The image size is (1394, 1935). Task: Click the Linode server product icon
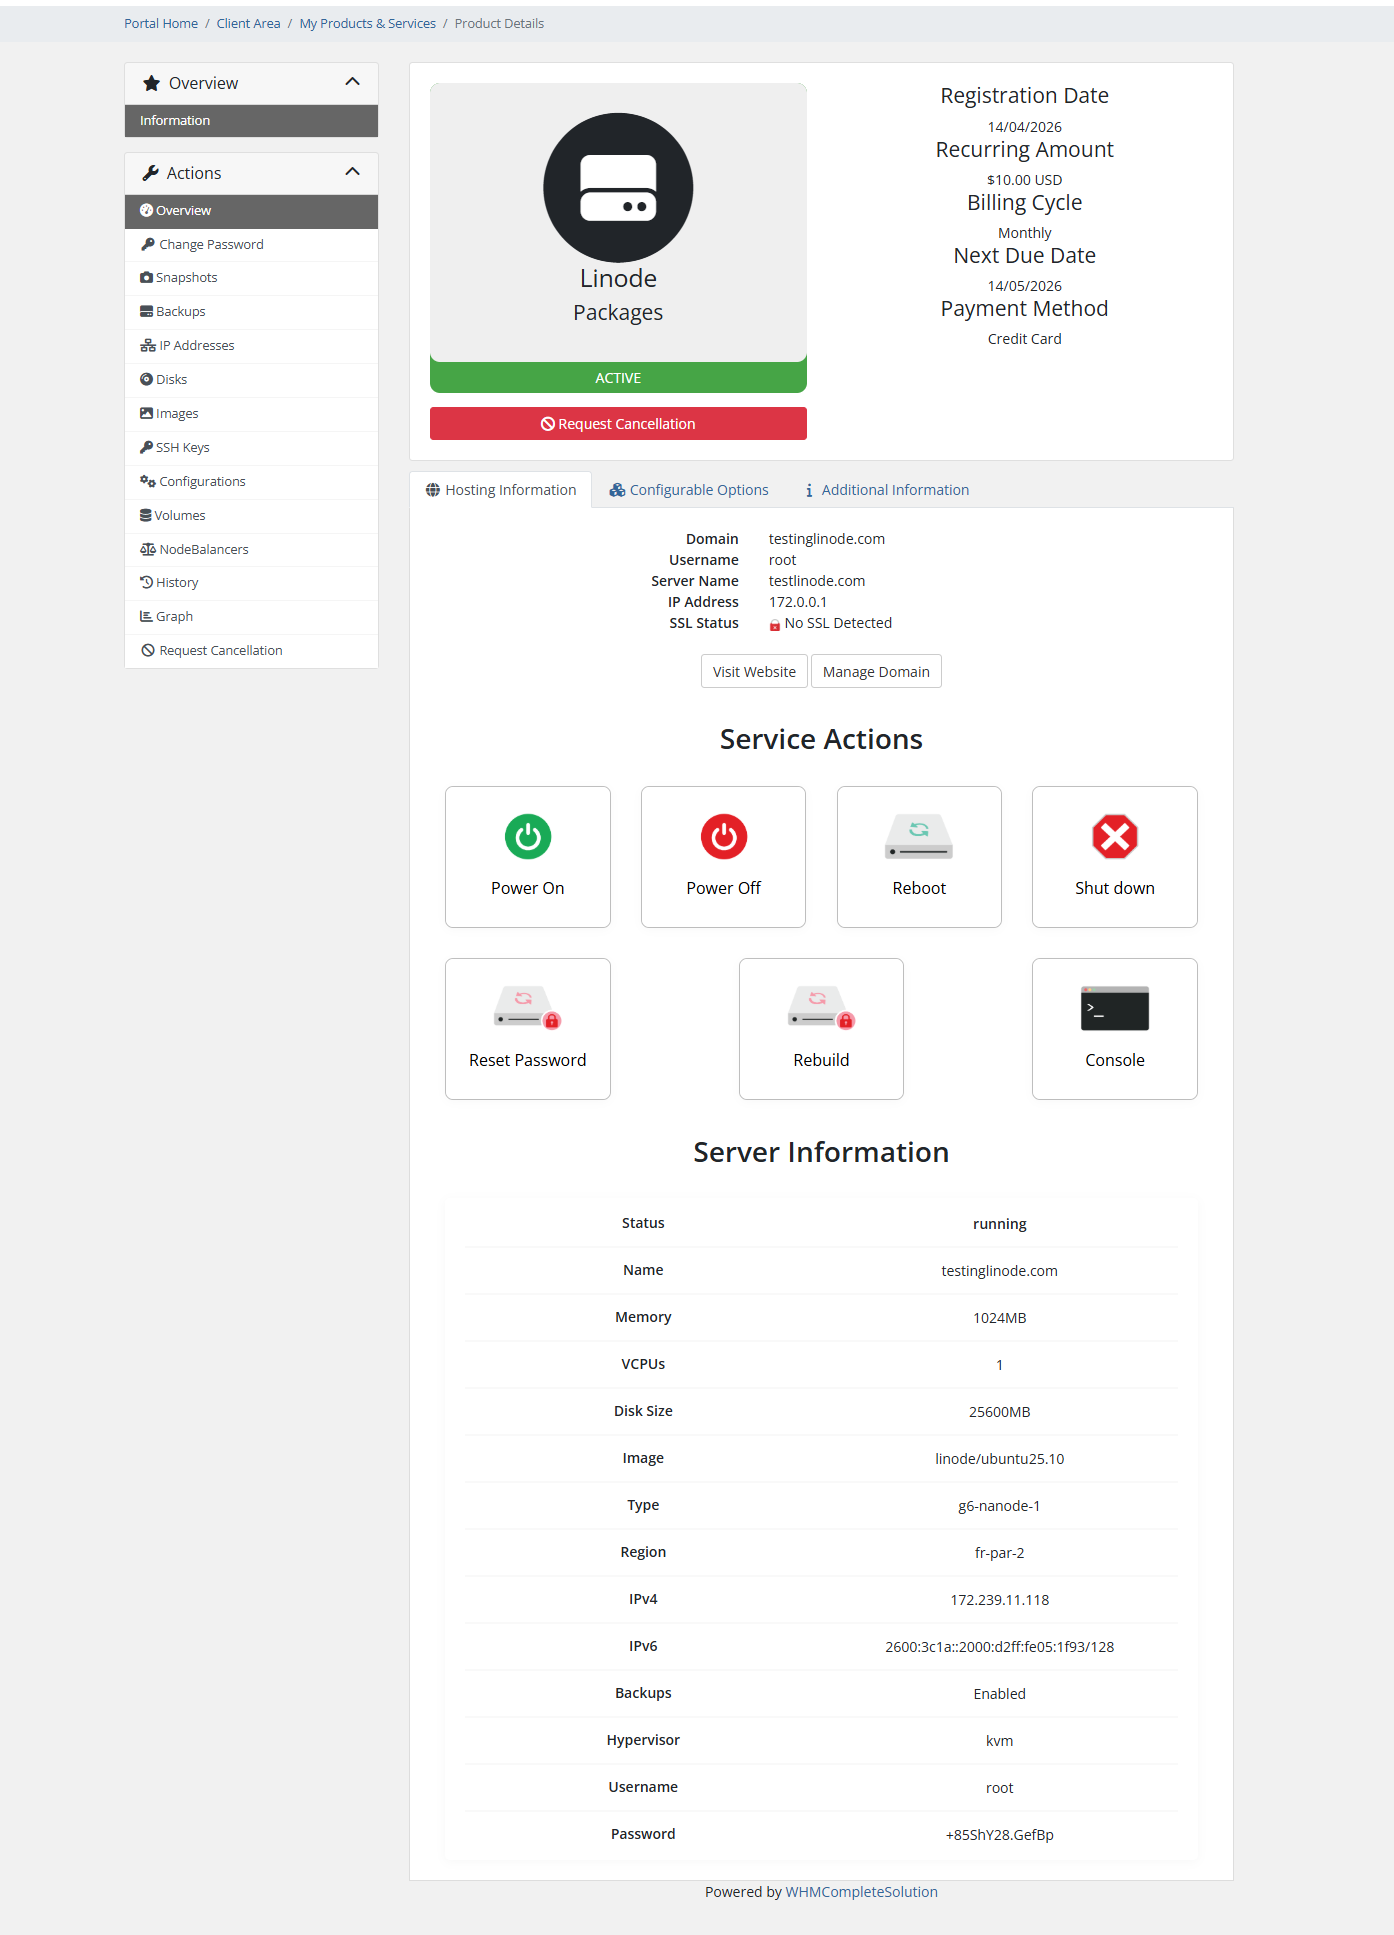(x=618, y=188)
